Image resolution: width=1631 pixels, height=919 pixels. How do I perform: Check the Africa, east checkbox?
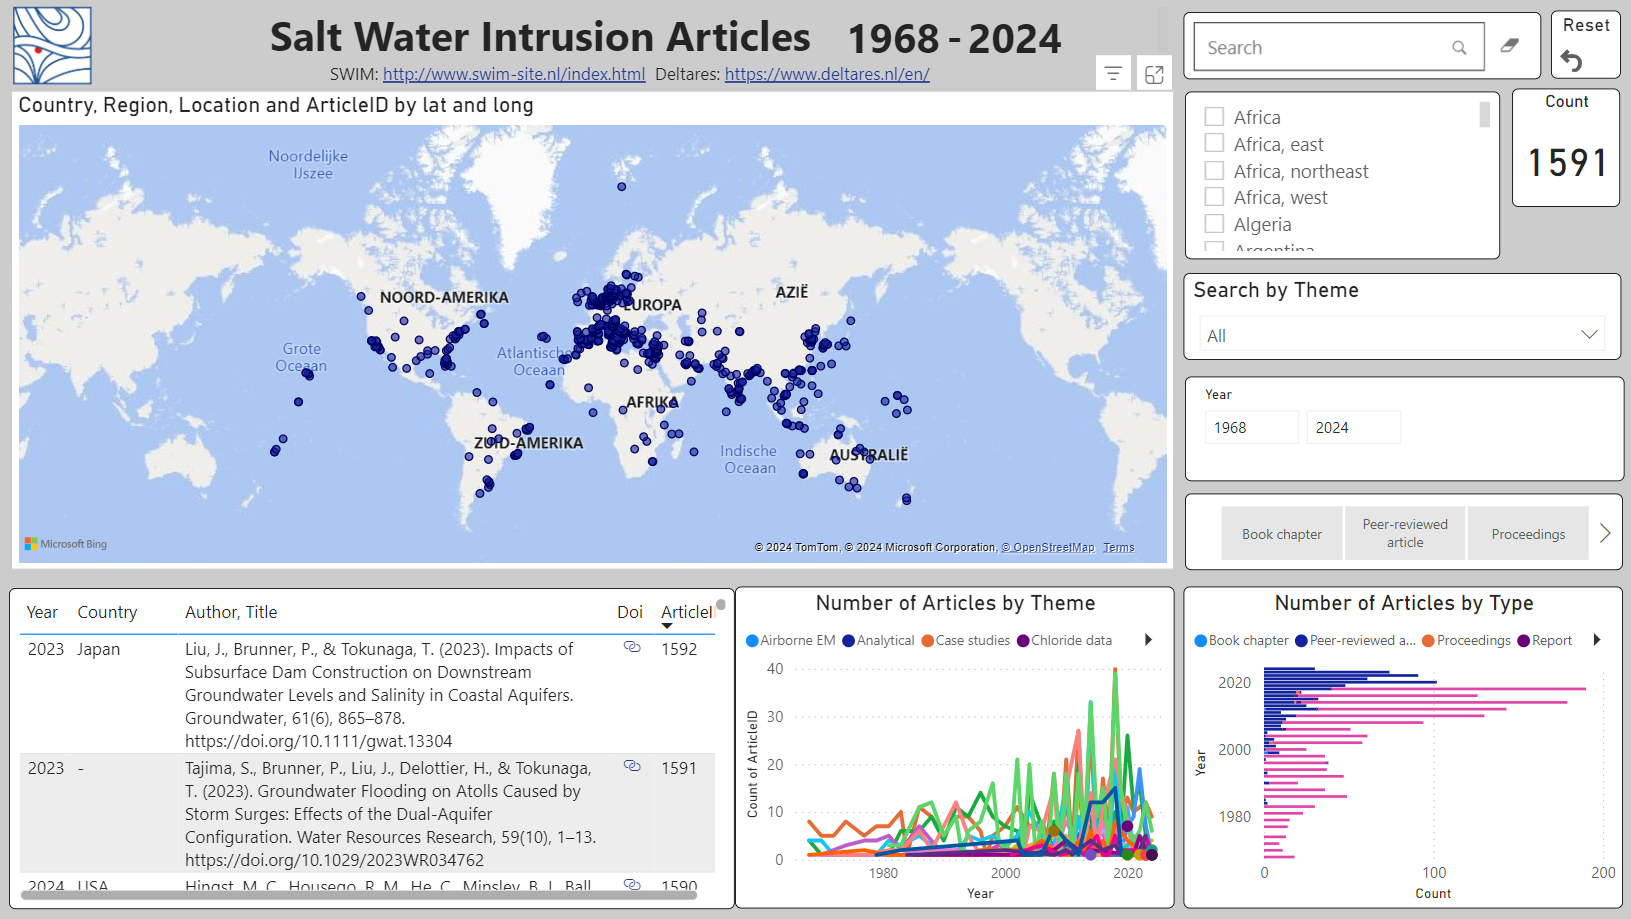click(x=1214, y=143)
